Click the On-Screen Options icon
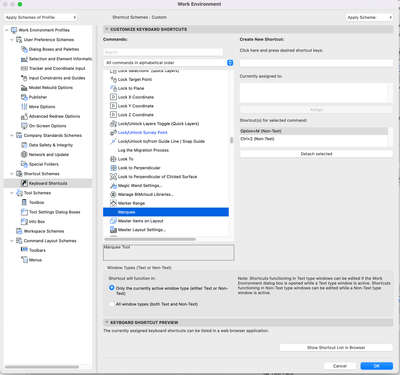The image size is (400, 375). [x=24, y=126]
